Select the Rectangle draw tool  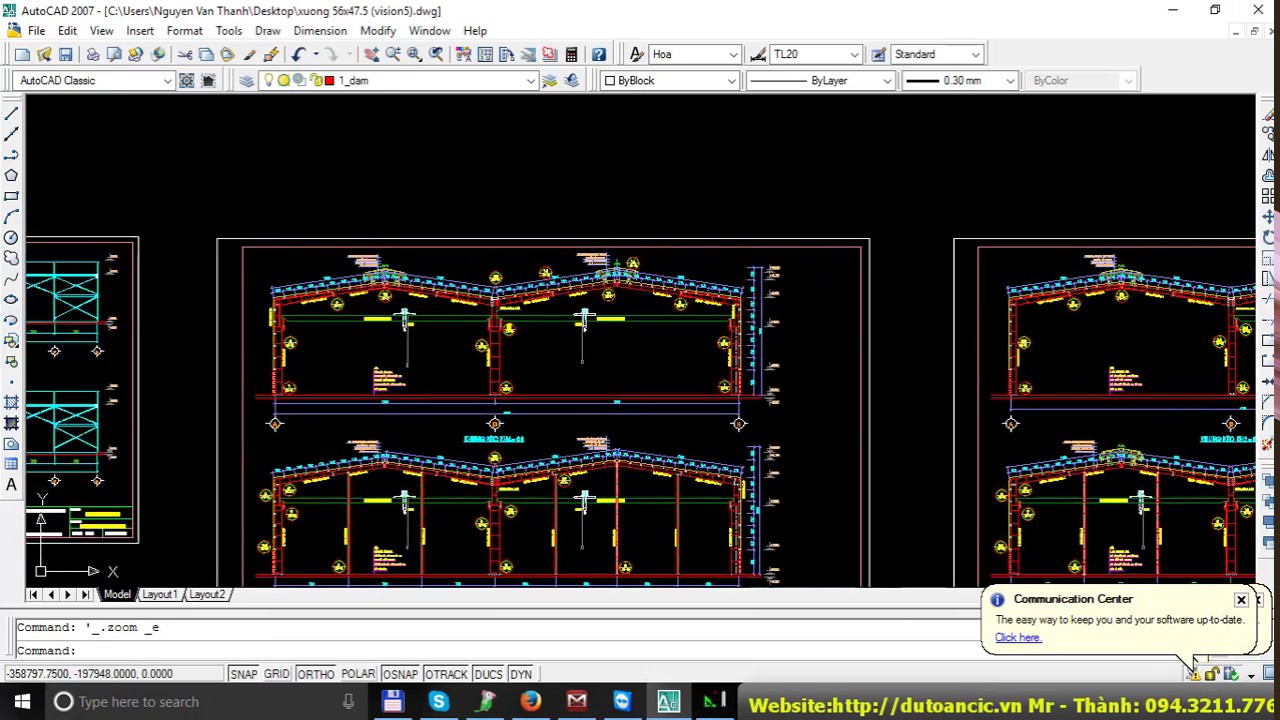point(11,196)
